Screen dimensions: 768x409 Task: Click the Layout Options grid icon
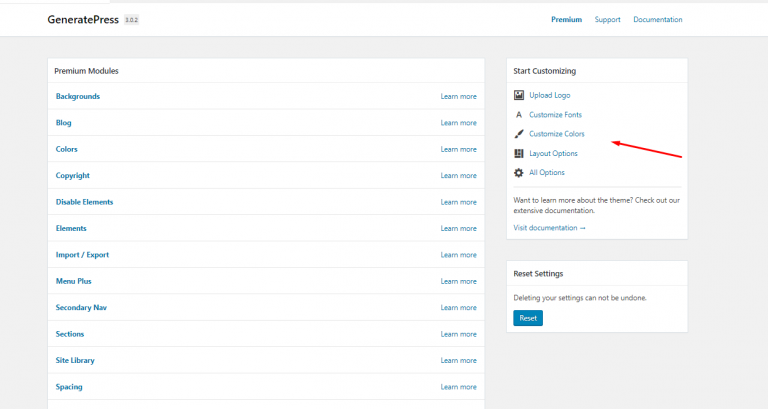click(x=519, y=153)
